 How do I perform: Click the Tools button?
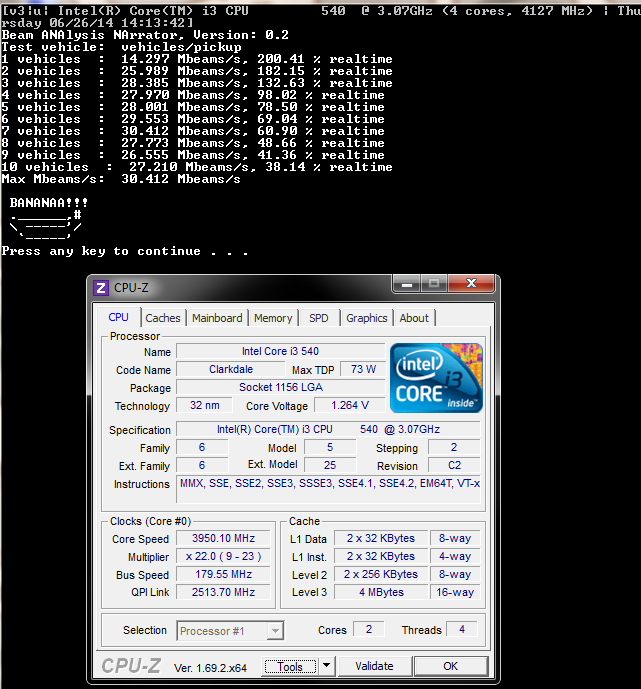coord(290,667)
